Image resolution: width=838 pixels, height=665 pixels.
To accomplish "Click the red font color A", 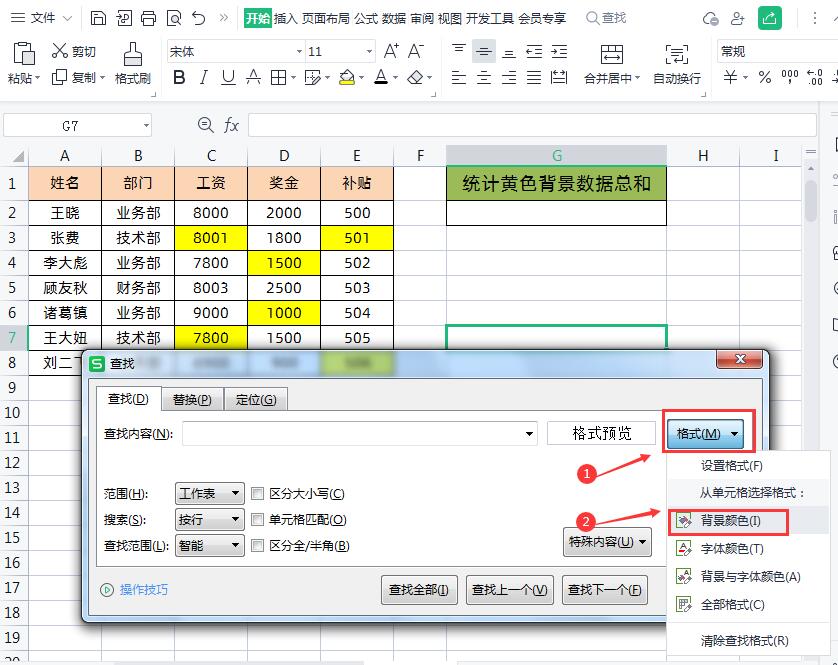I will click(x=381, y=78).
